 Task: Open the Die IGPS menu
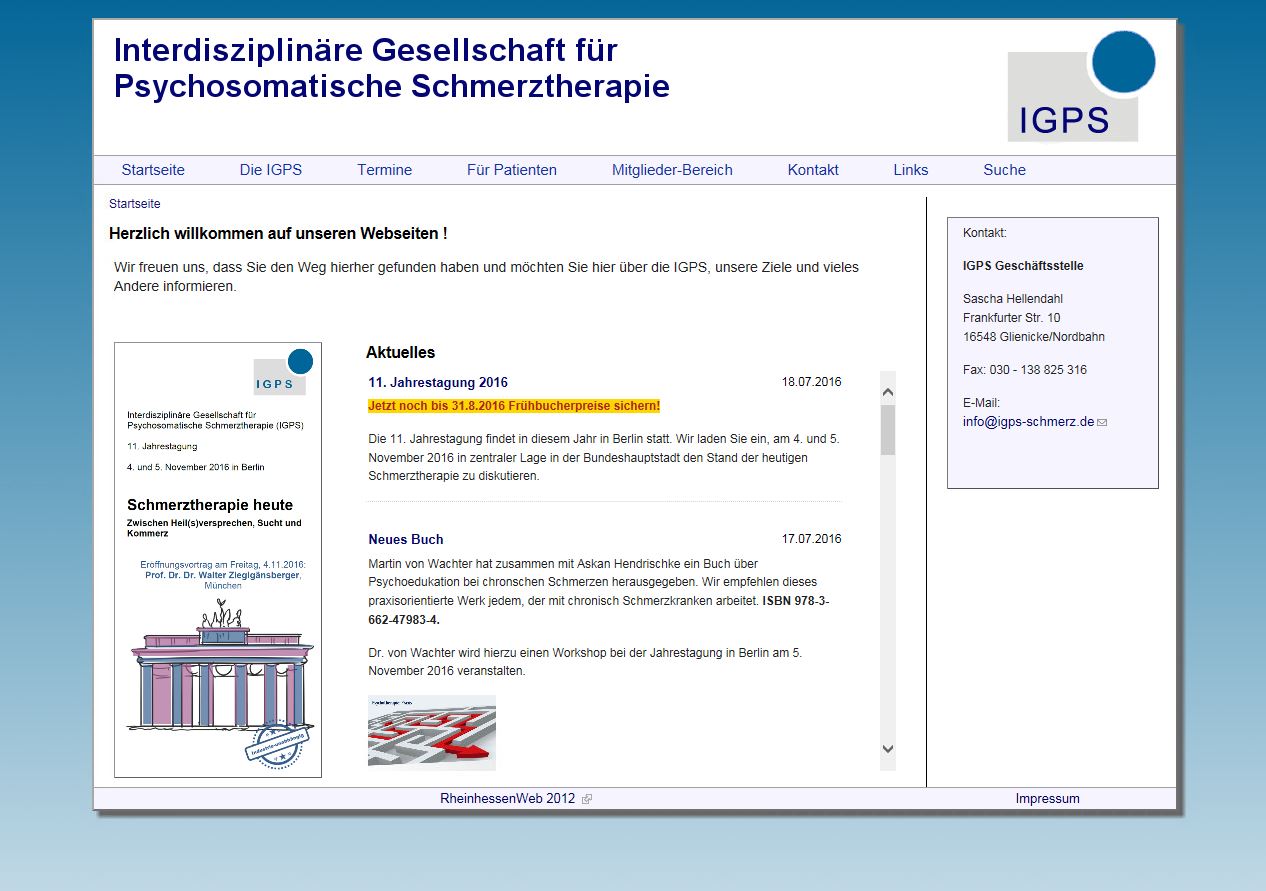tap(270, 170)
